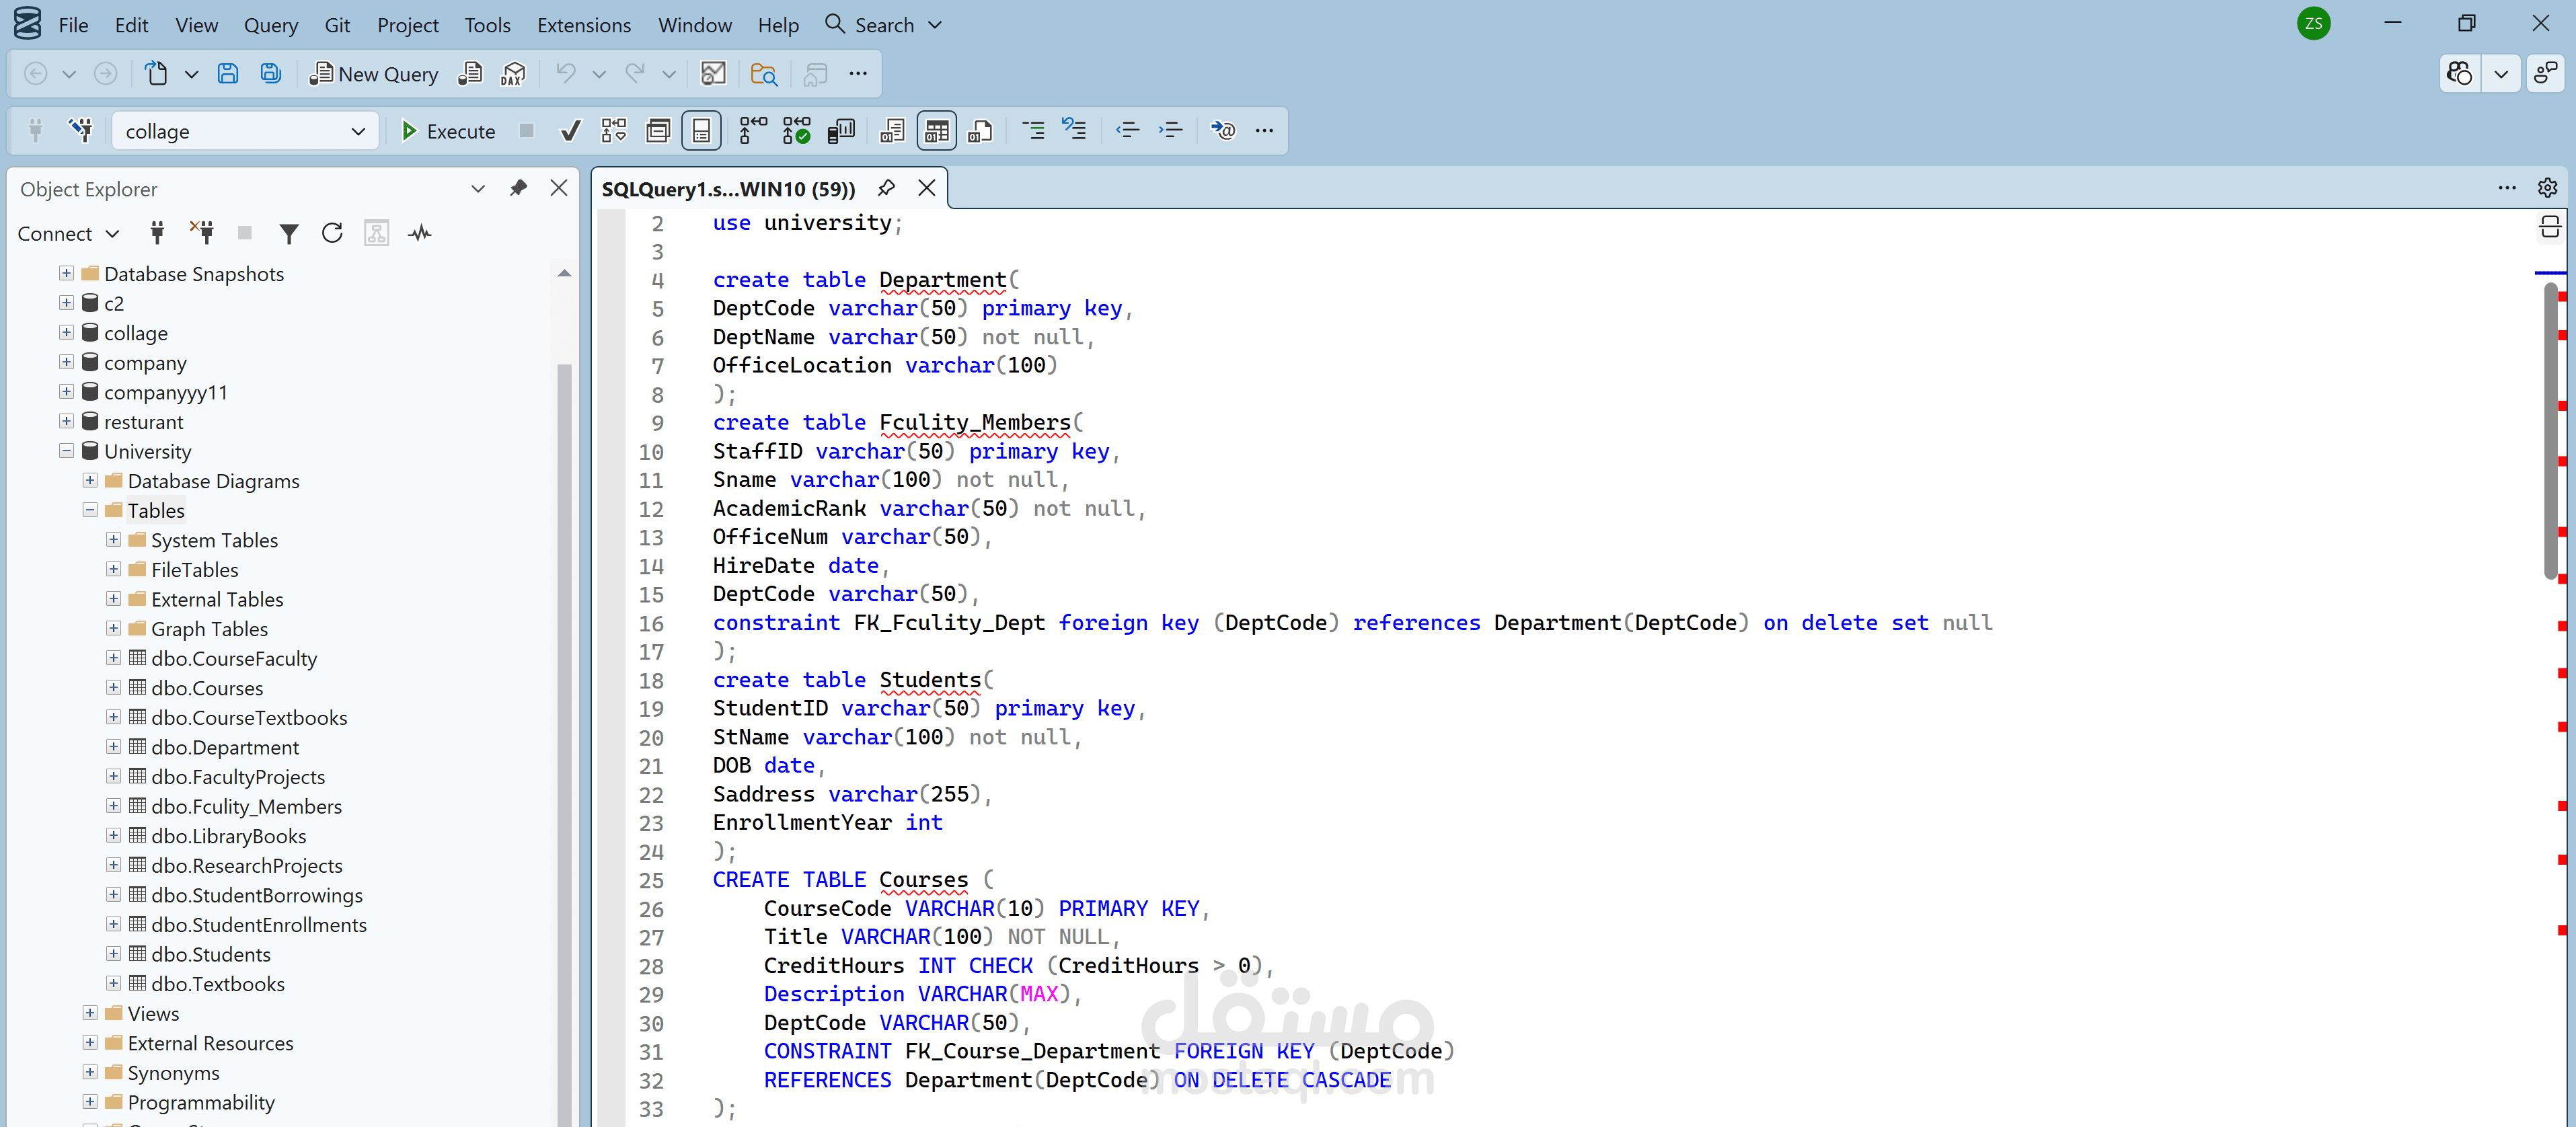
Task: Click the Object Explorer scroll up arrow
Action: click(564, 273)
